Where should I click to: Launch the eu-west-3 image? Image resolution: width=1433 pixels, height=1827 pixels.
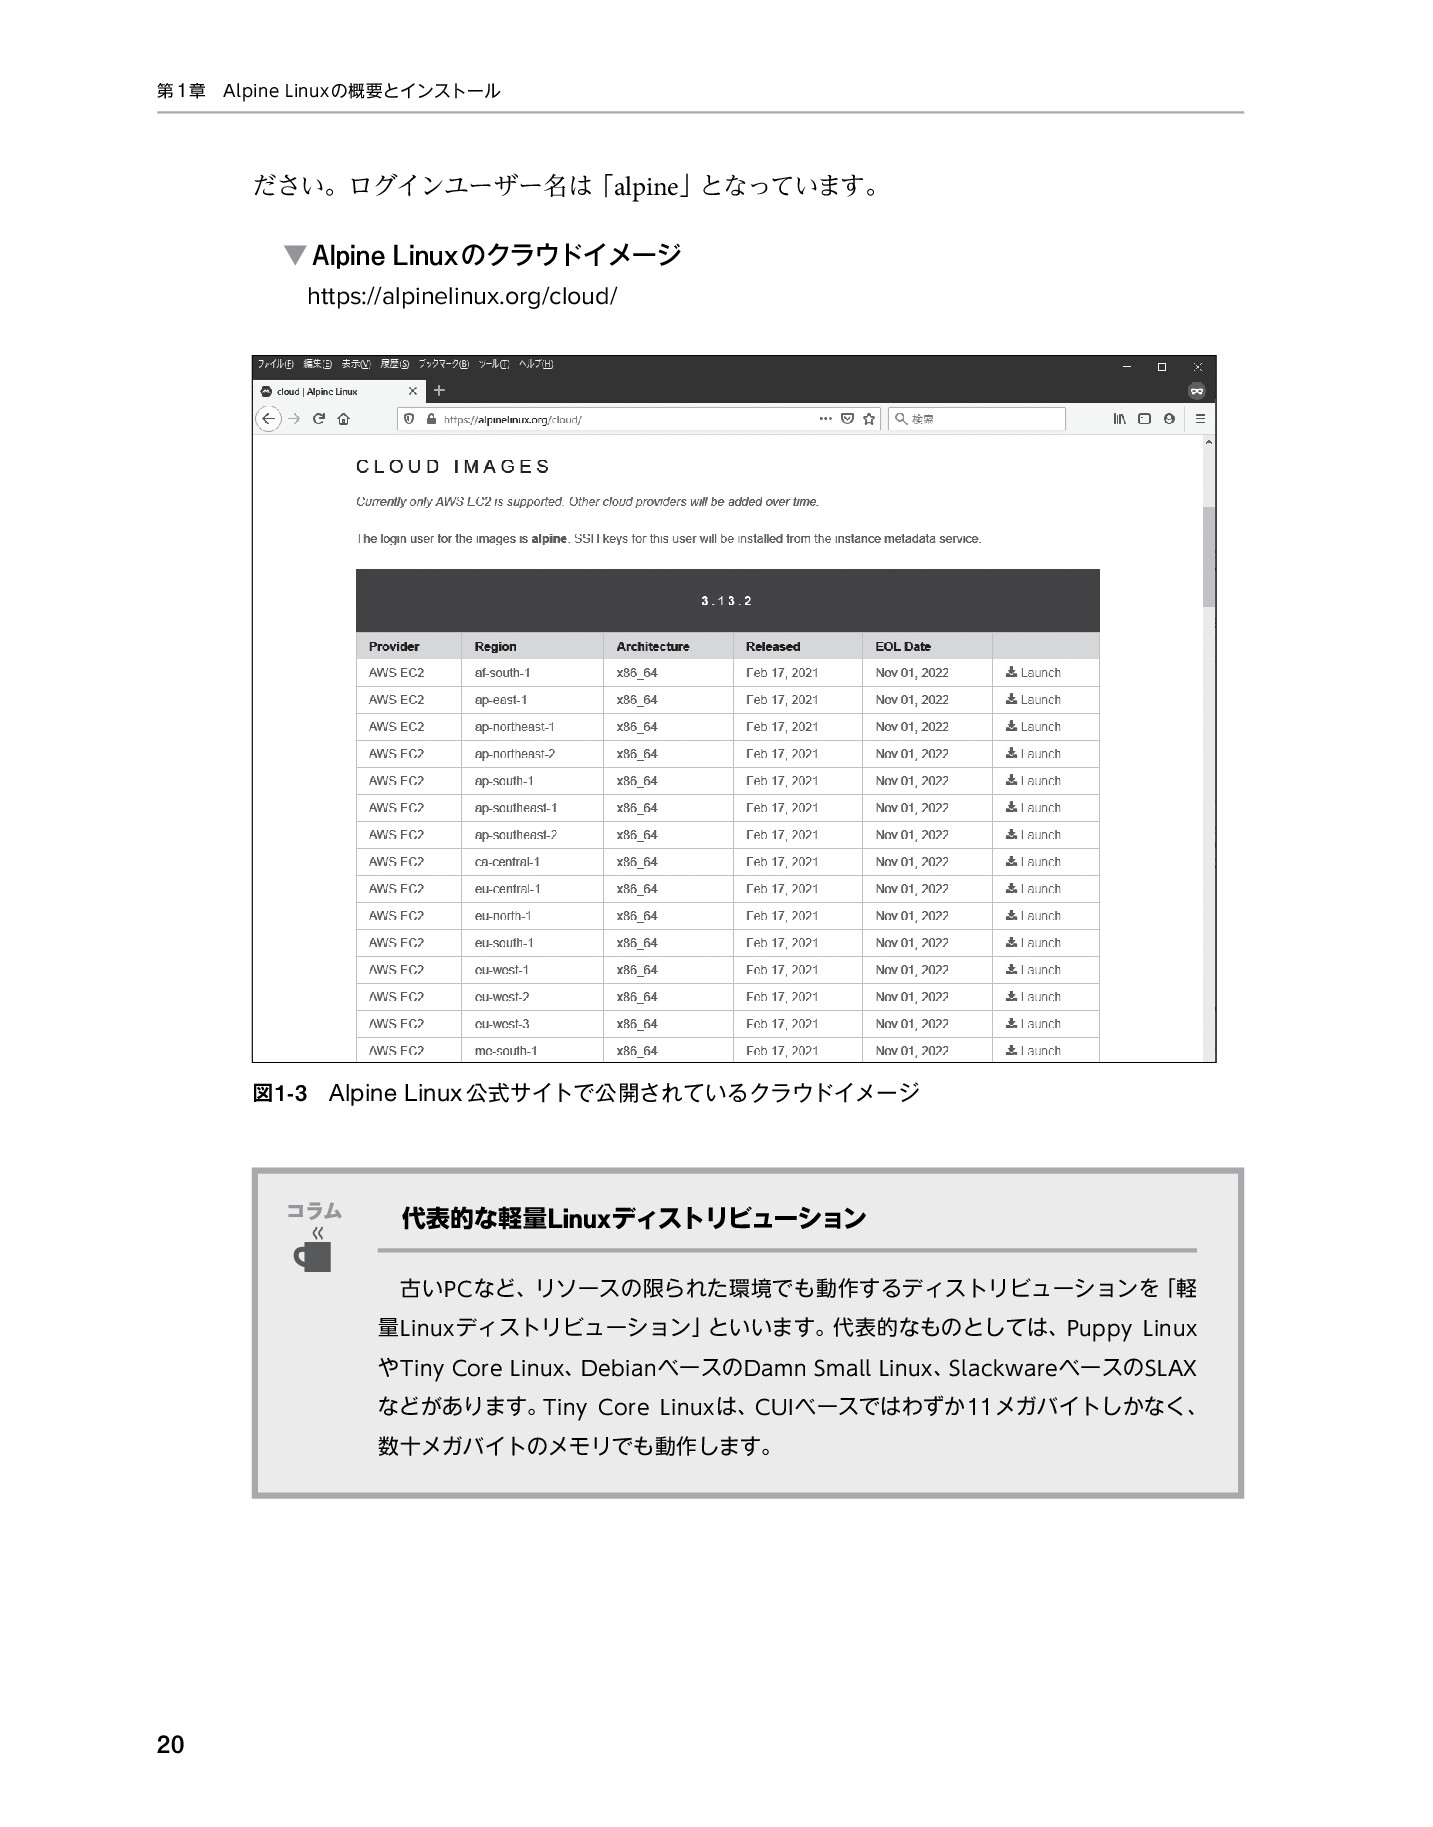point(1033,1024)
